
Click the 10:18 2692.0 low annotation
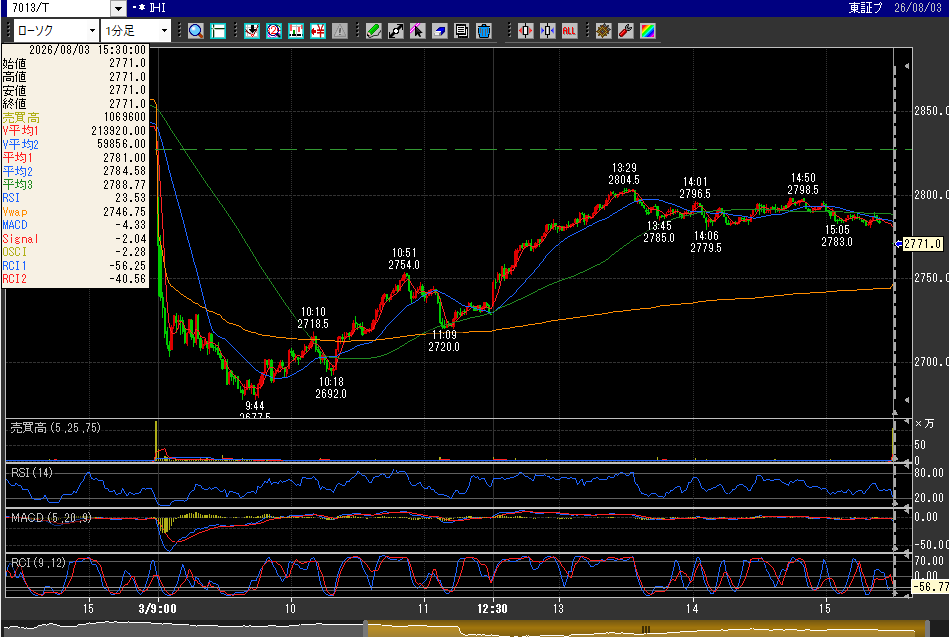click(x=331, y=388)
